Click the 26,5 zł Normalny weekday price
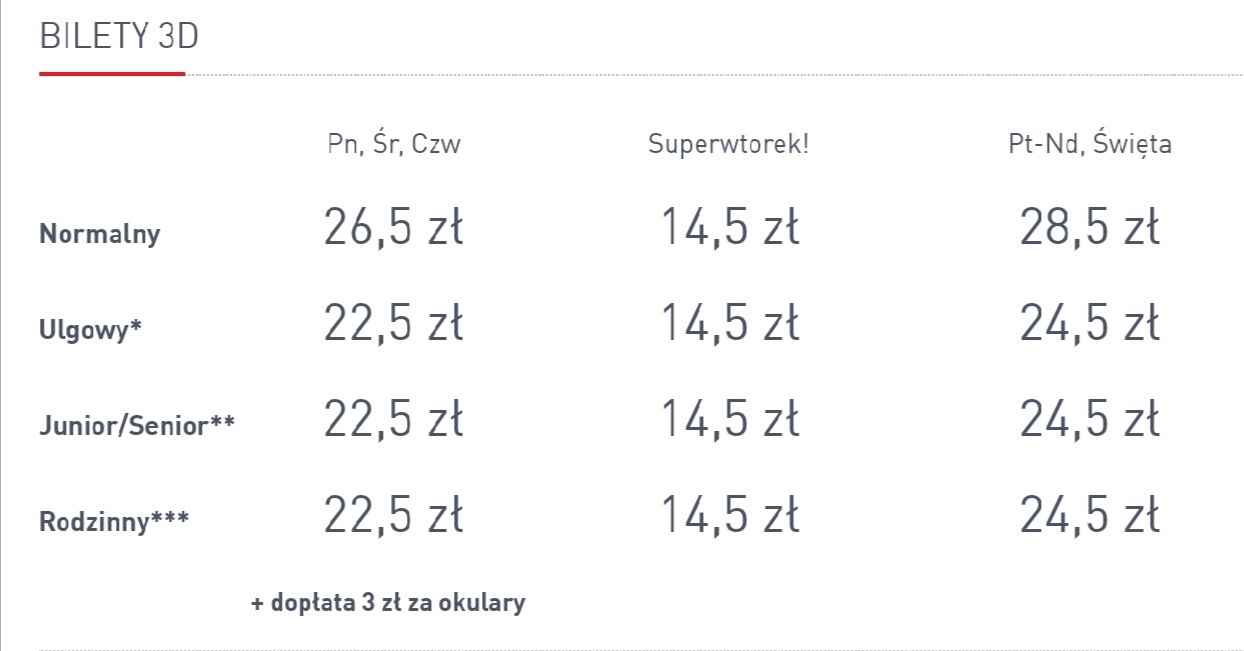This screenshot has height=651, width=1244. click(x=394, y=228)
